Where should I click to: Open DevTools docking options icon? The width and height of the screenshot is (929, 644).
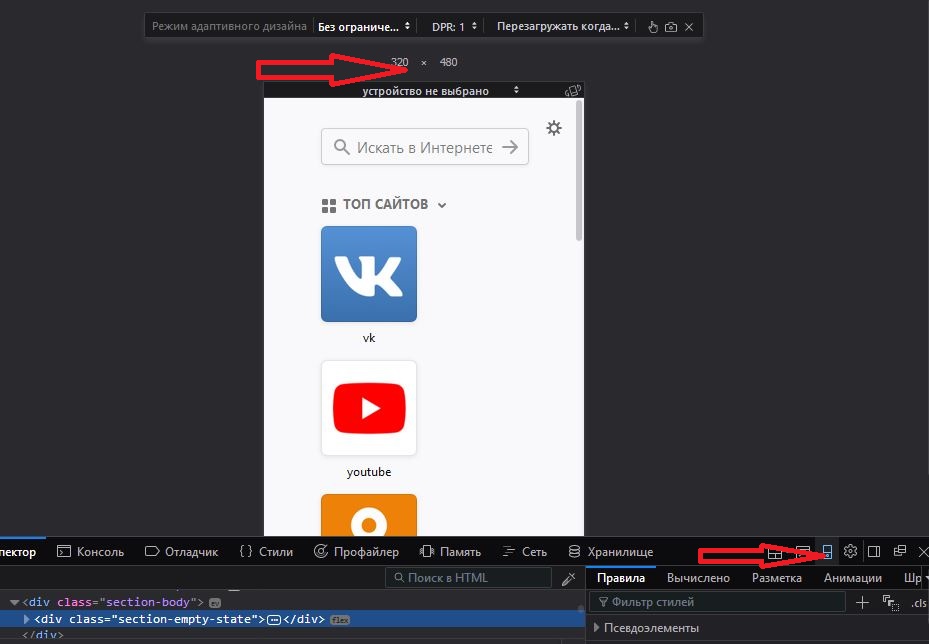coord(899,551)
